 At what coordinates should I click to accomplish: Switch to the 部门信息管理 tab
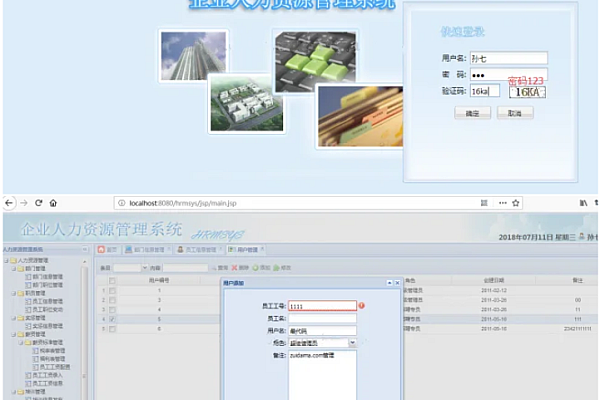point(148,250)
